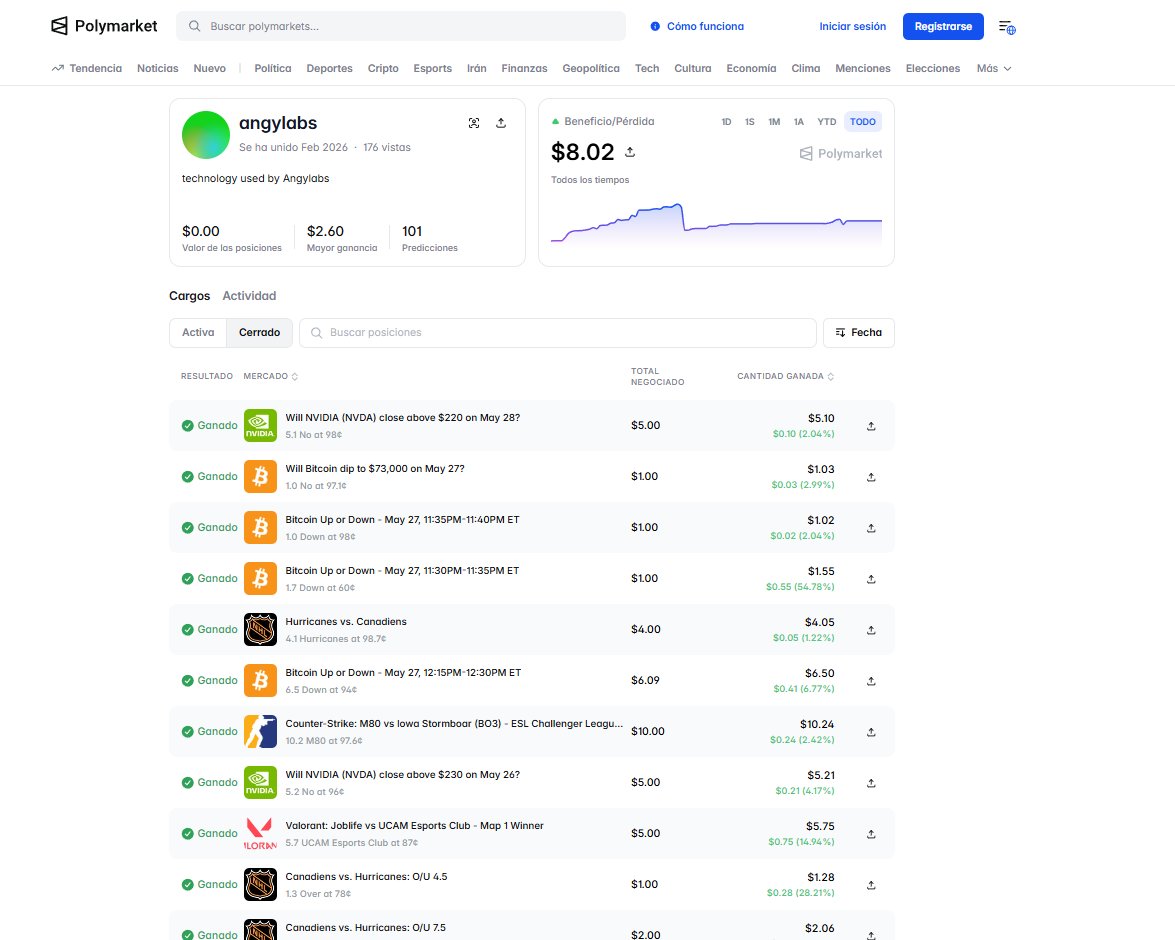
Task: Switch to Cerrado positions
Action: point(259,333)
